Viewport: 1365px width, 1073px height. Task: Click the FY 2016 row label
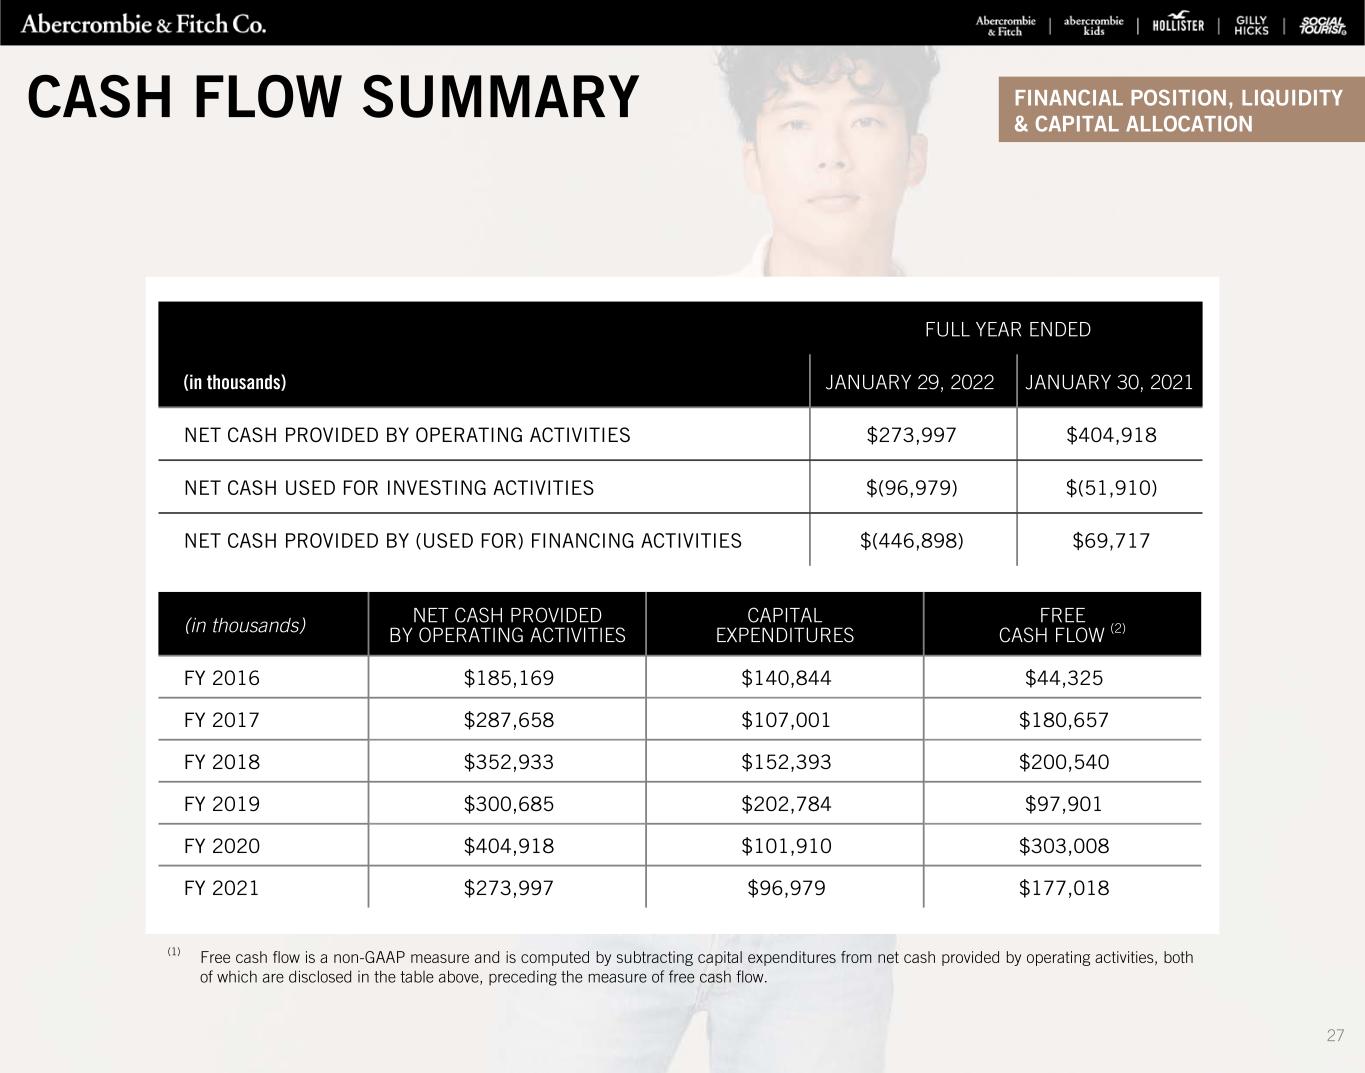[x=222, y=678]
